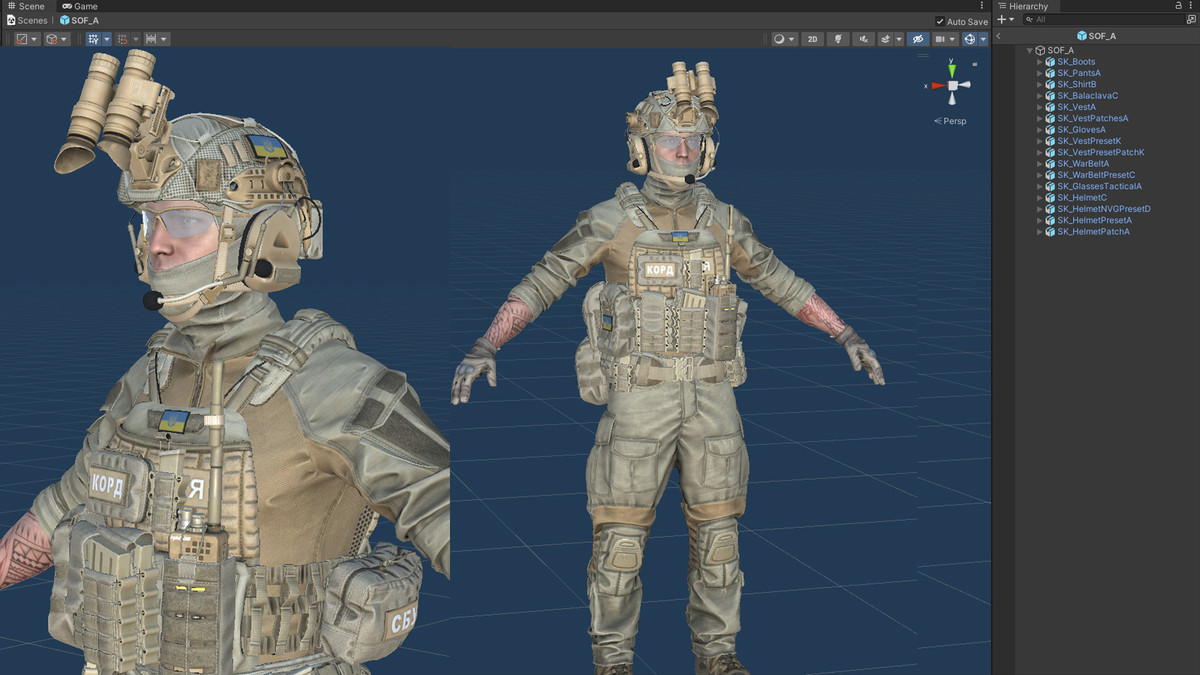1200x675 pixels.
Task: Open the handle rotation dropdown arrow
Action: click(x=64, y=39)
